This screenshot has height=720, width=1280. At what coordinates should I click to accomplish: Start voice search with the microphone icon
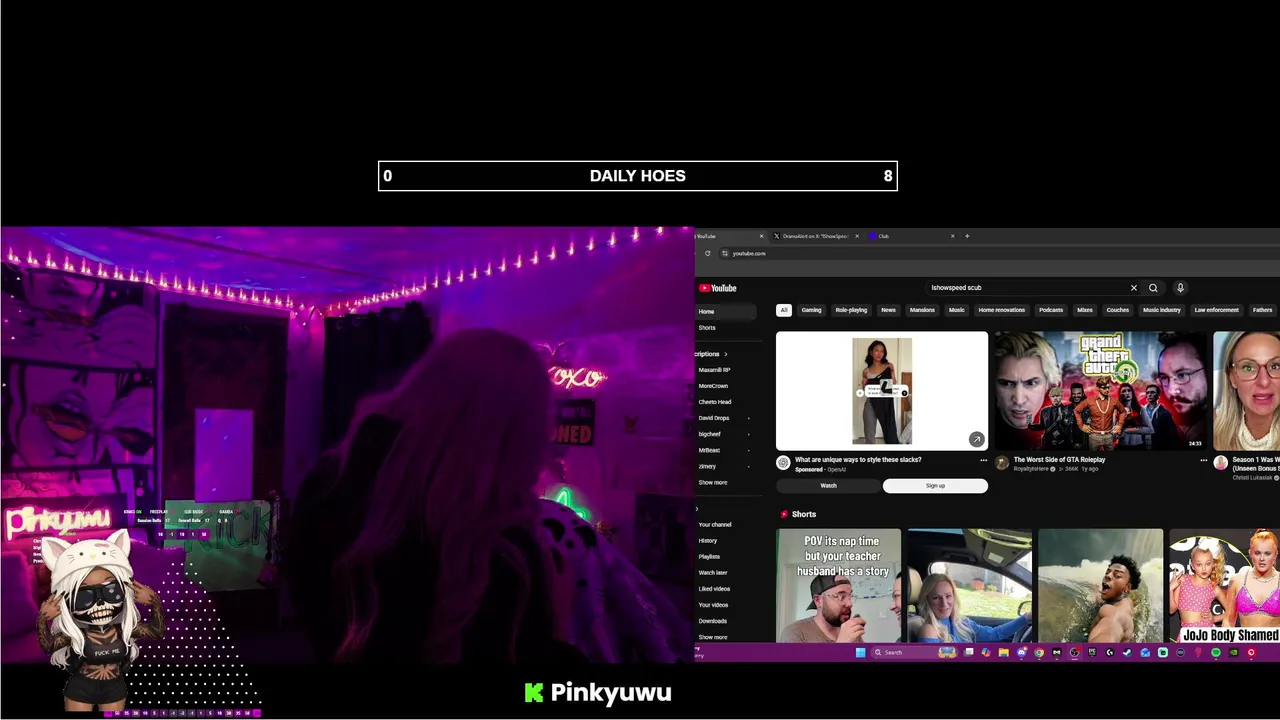tap(1180, 288)
